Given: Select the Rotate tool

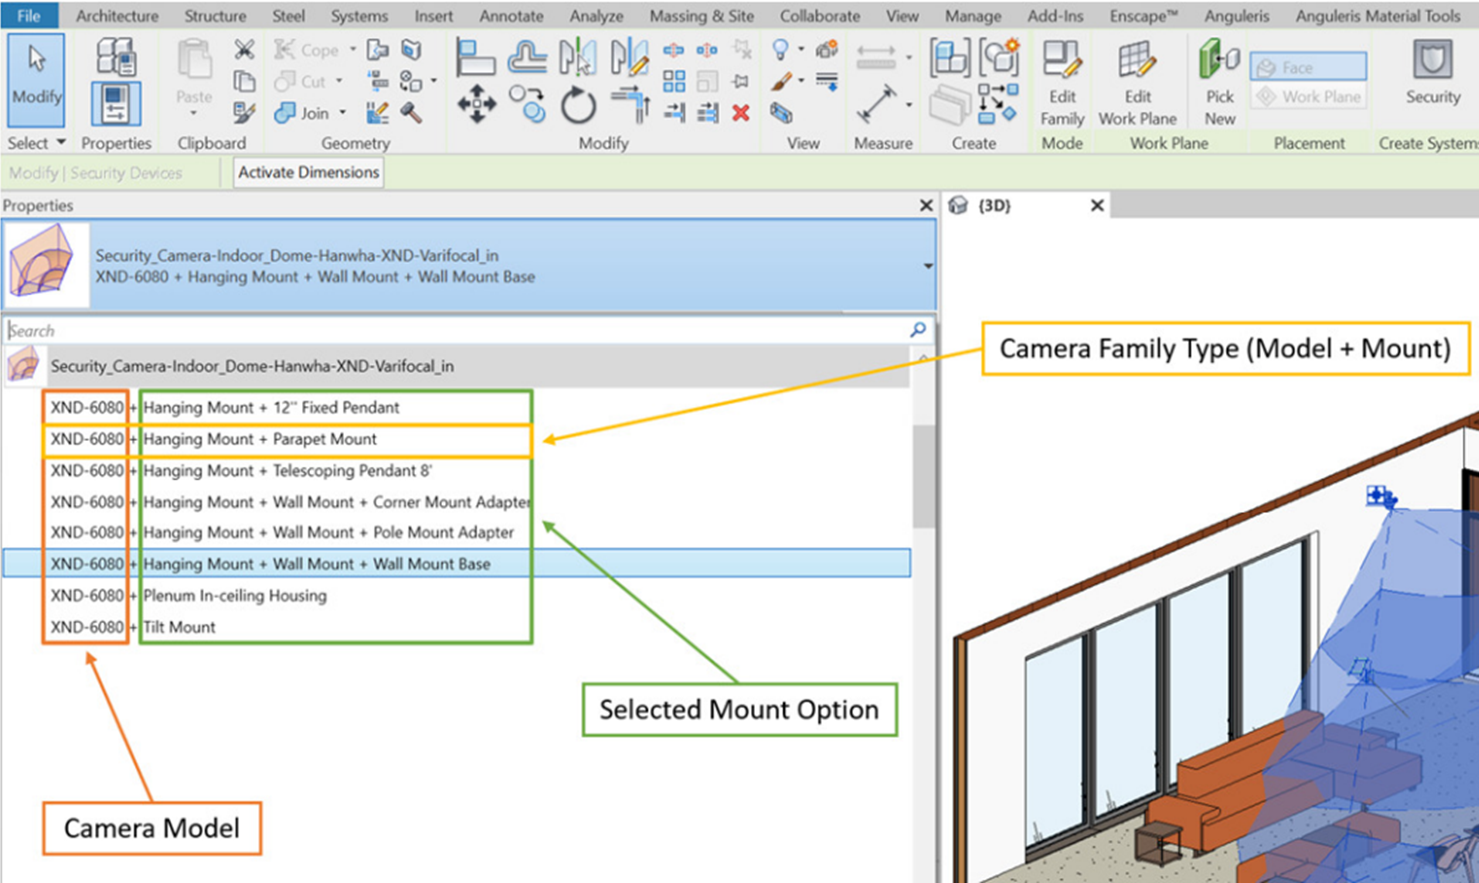Looking at the screenshot, I should (x=578, y=104).
